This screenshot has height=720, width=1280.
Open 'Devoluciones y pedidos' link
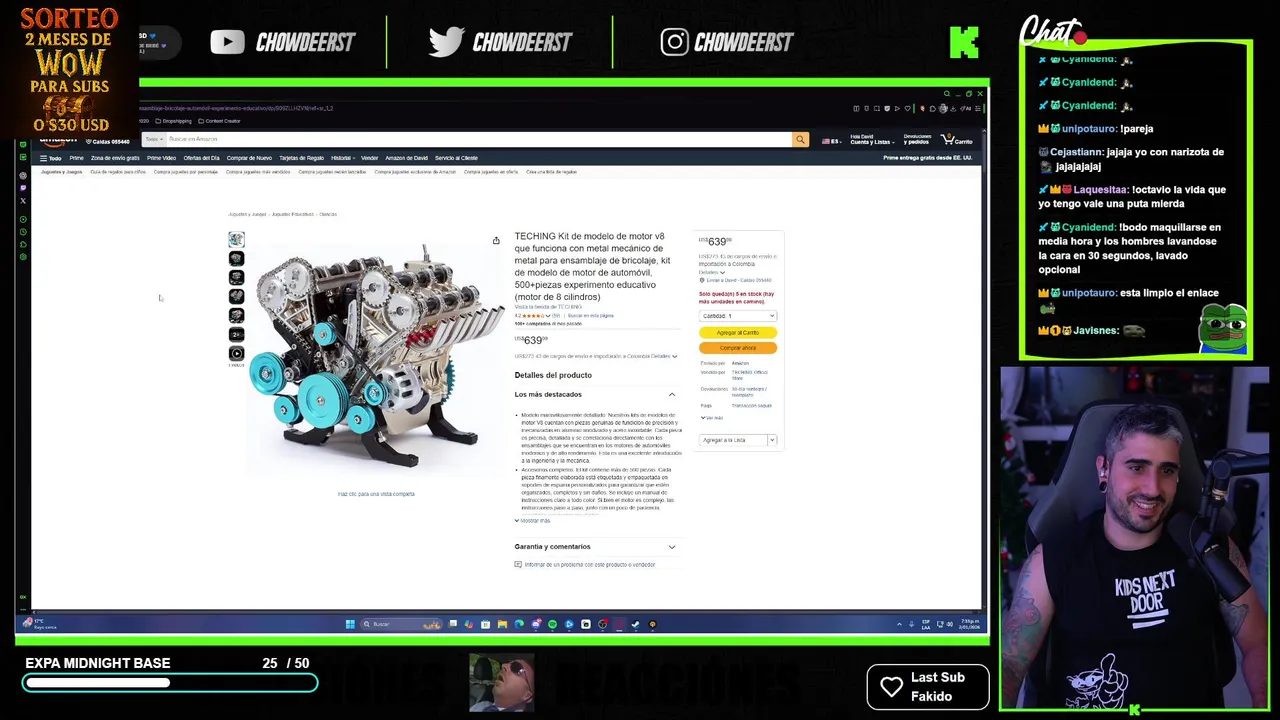point(917,140)
